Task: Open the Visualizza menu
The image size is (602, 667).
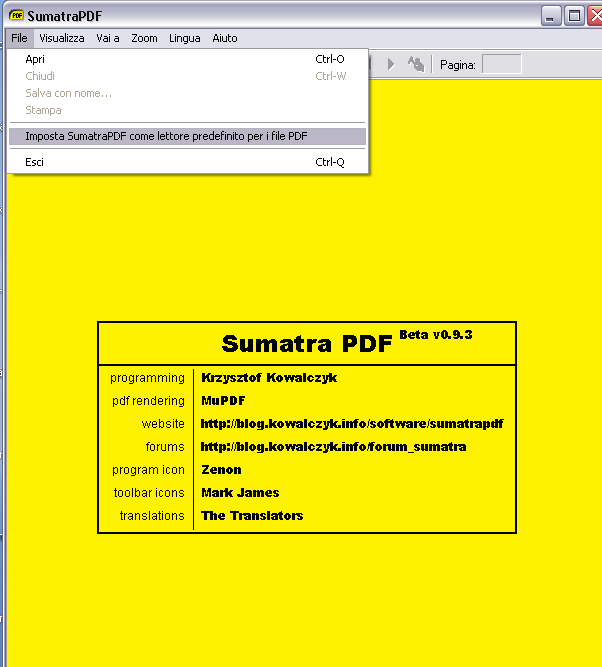Action: pos(62,38)
